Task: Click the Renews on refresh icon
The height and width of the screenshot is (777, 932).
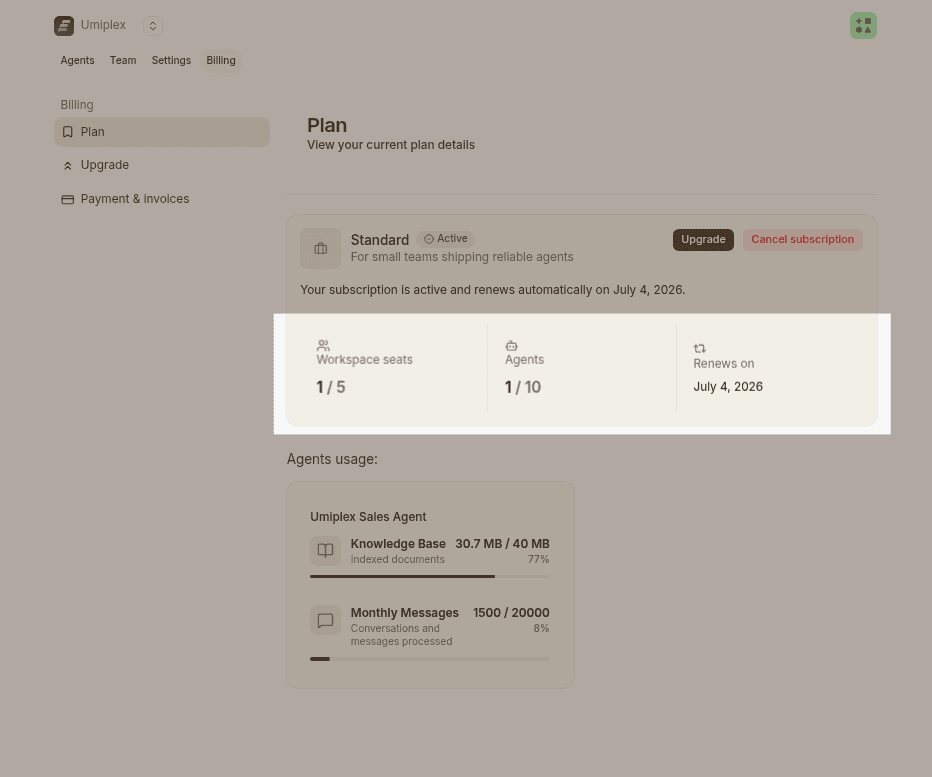Action: click(700, 348)
